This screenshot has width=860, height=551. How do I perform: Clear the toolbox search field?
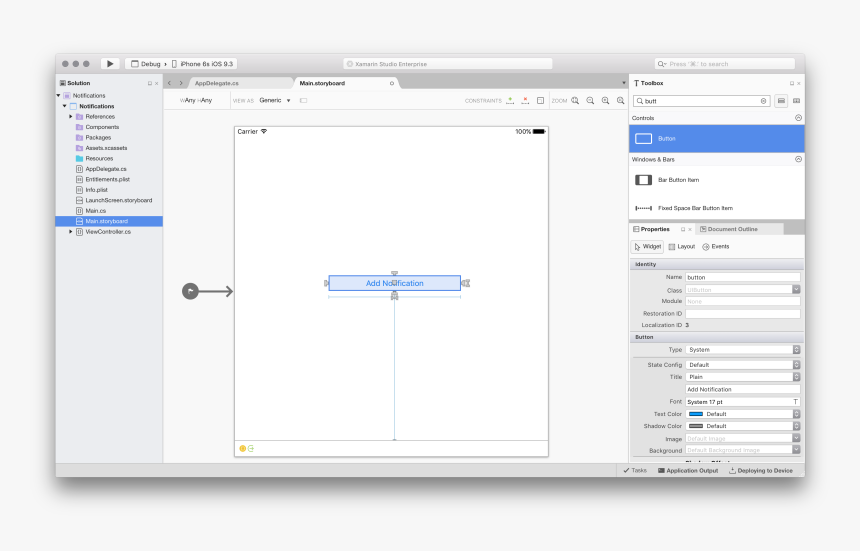coord(764,101)
